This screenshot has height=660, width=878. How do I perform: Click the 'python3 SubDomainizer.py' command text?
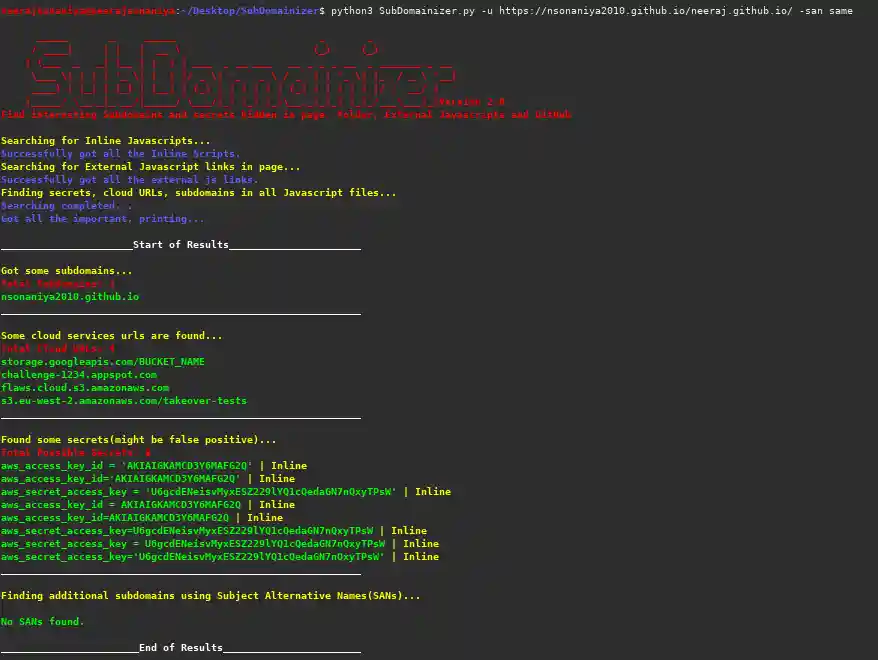pos(403,11)
